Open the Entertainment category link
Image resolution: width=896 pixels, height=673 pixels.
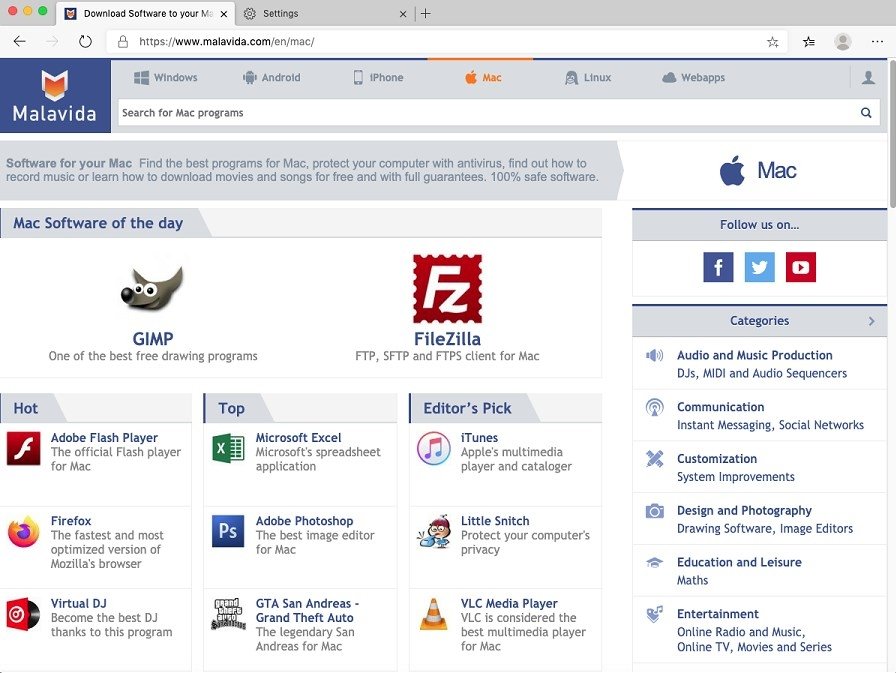(718, 614)
